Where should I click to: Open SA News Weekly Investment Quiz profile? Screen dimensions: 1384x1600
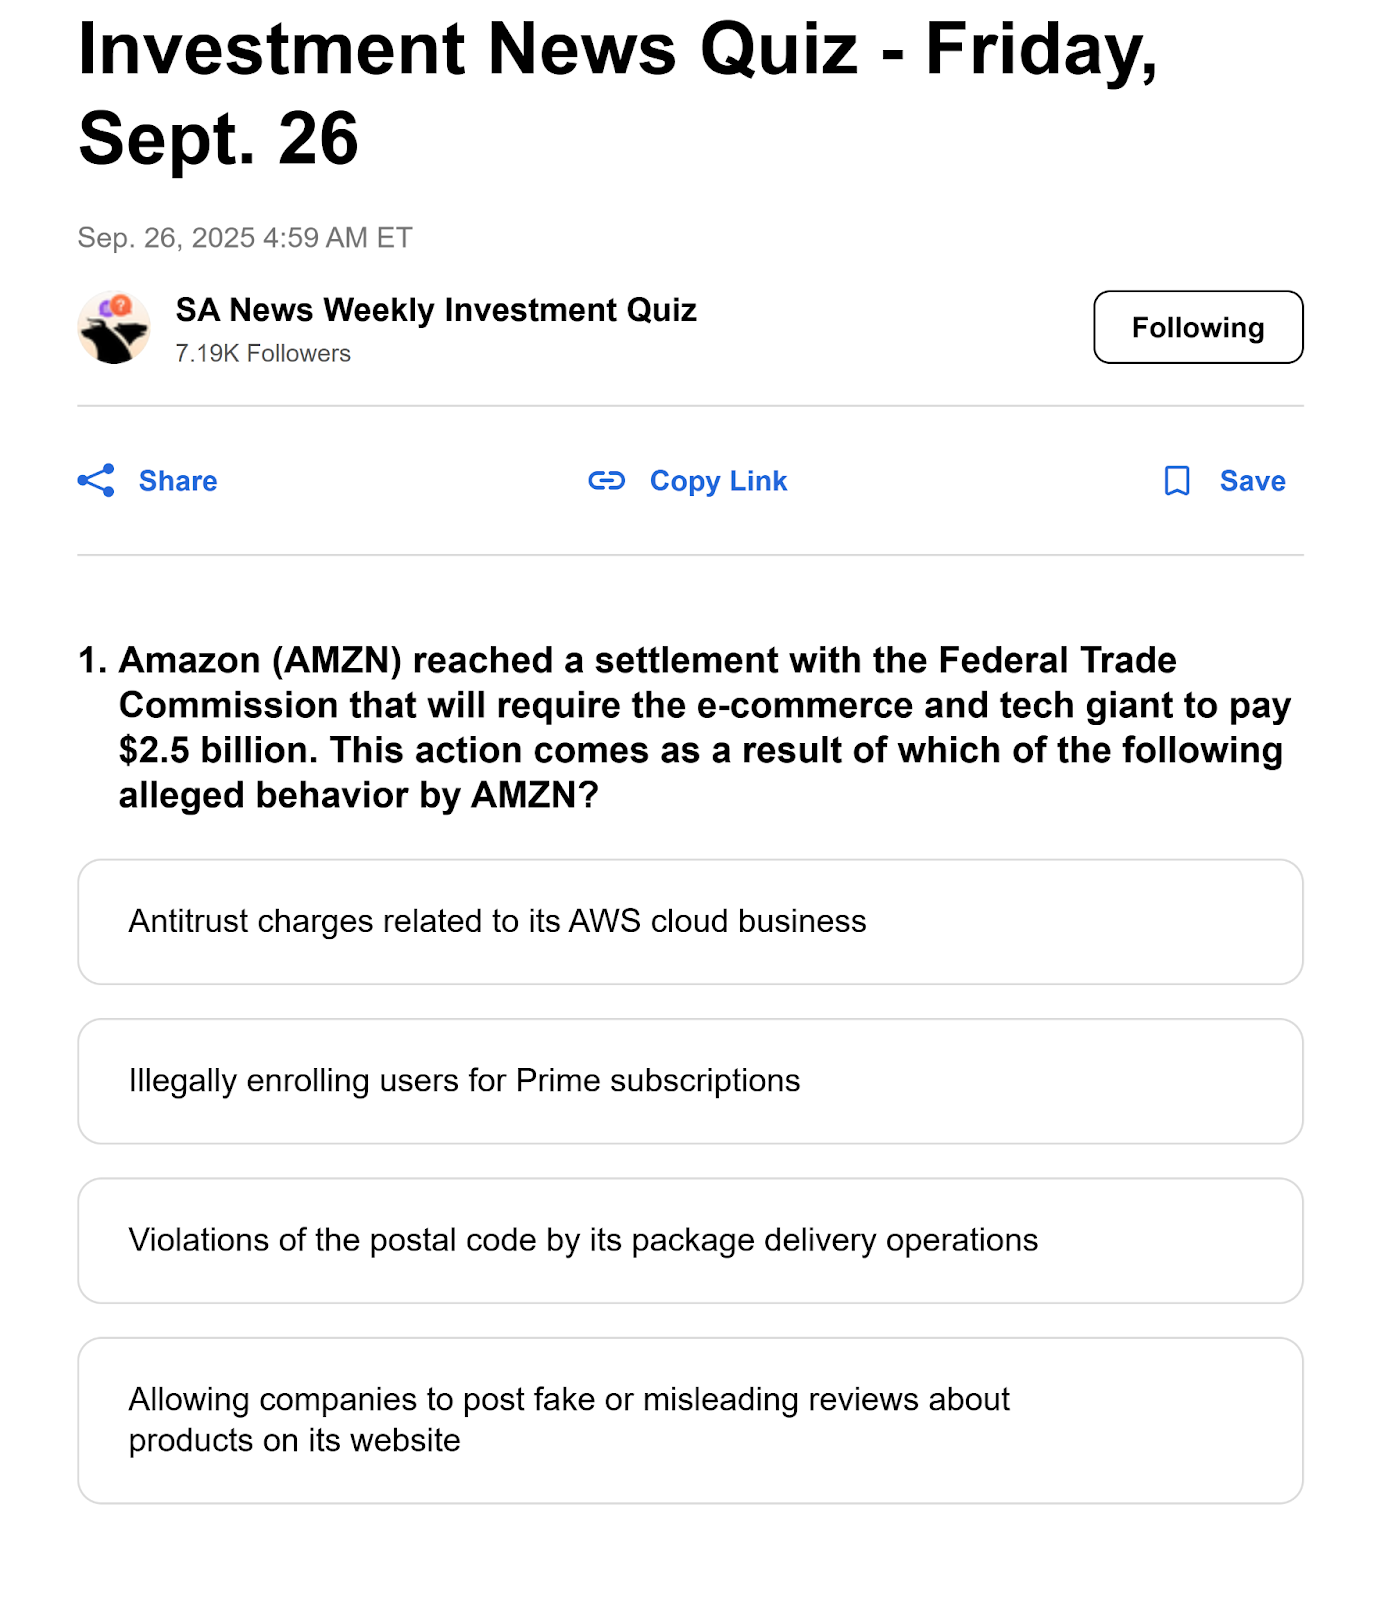436,310
